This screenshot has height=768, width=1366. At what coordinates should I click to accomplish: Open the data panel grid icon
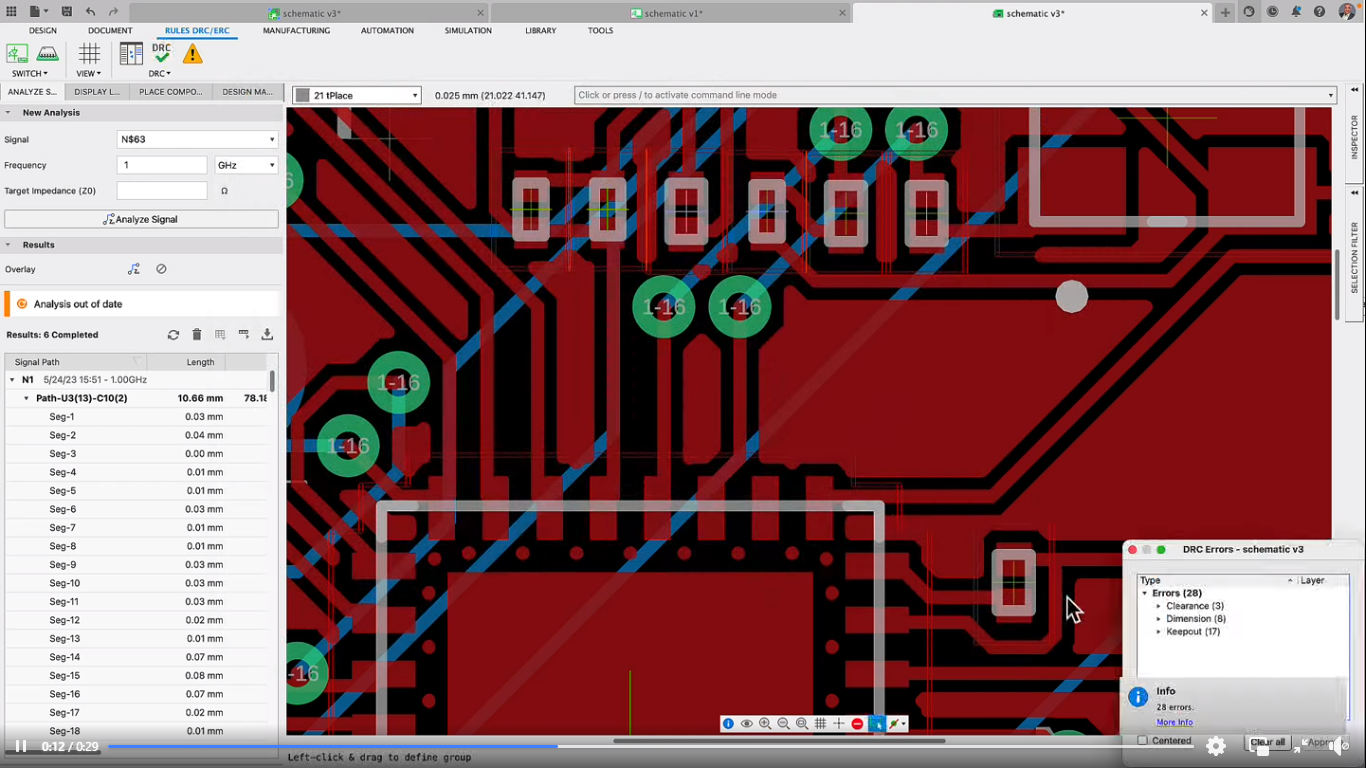(x=10, y=12)
